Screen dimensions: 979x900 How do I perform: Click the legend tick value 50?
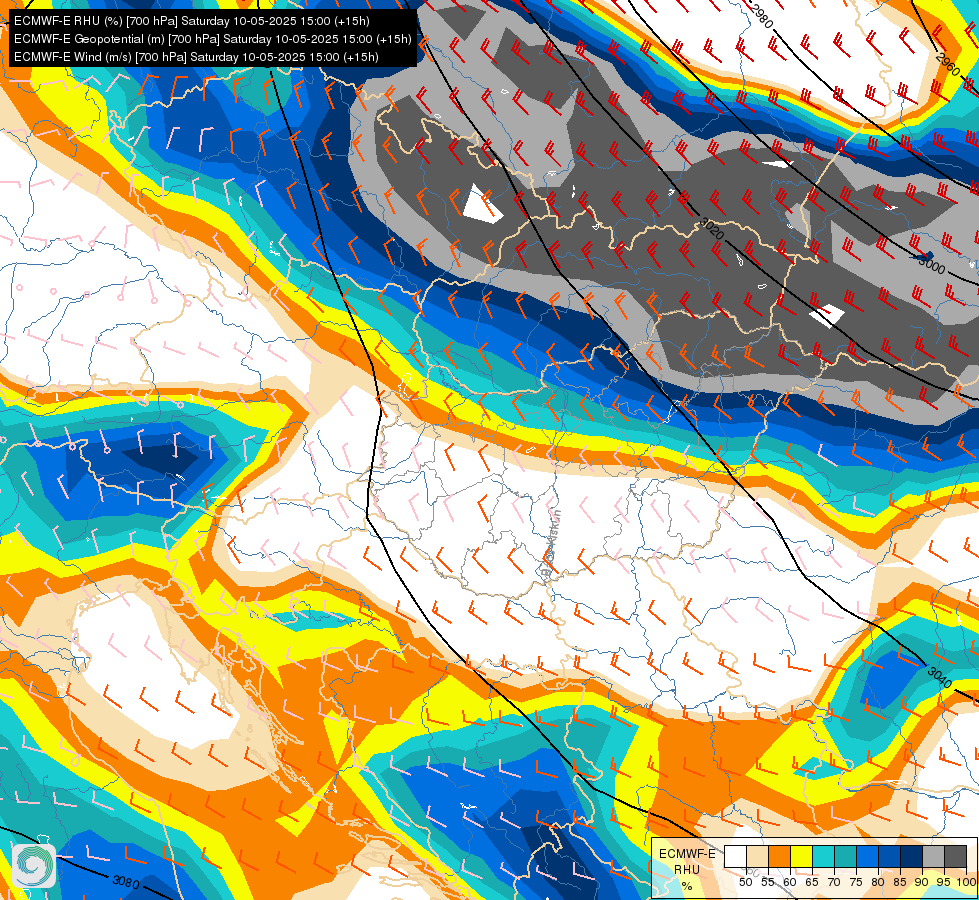coord(745,882)
